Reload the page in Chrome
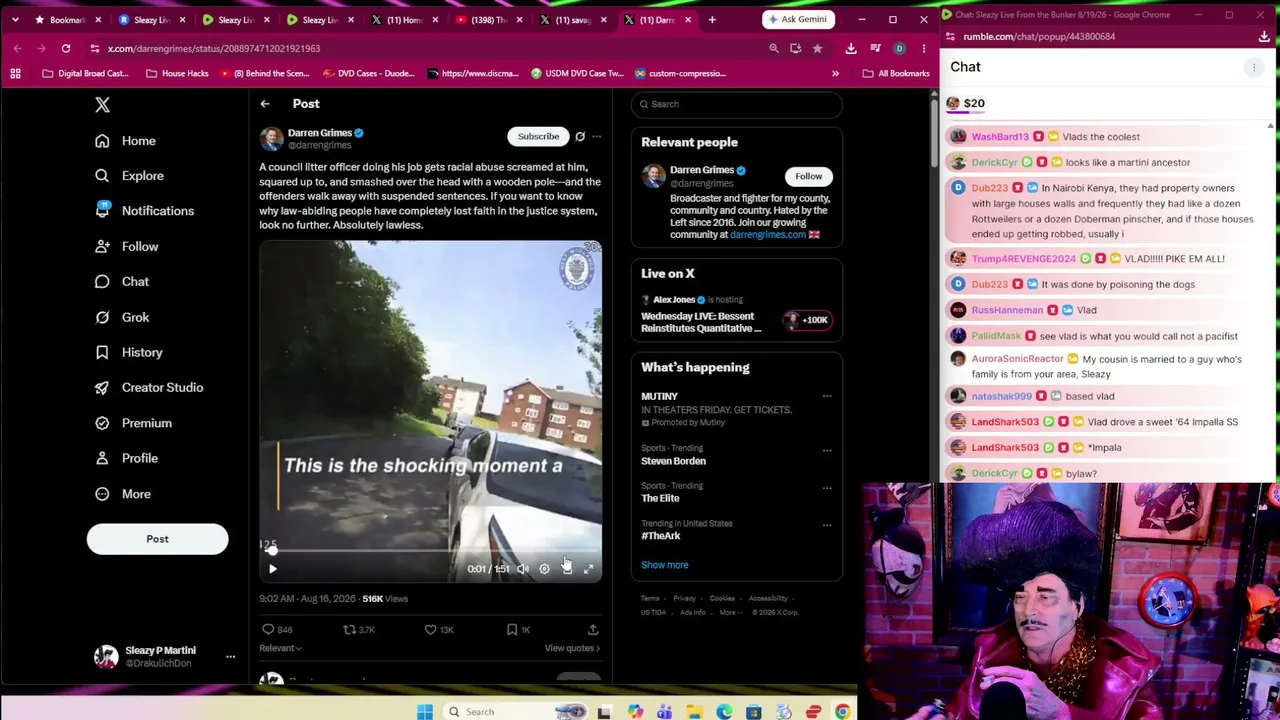This screenshot has width=1280, height=720. click(66, 48)
